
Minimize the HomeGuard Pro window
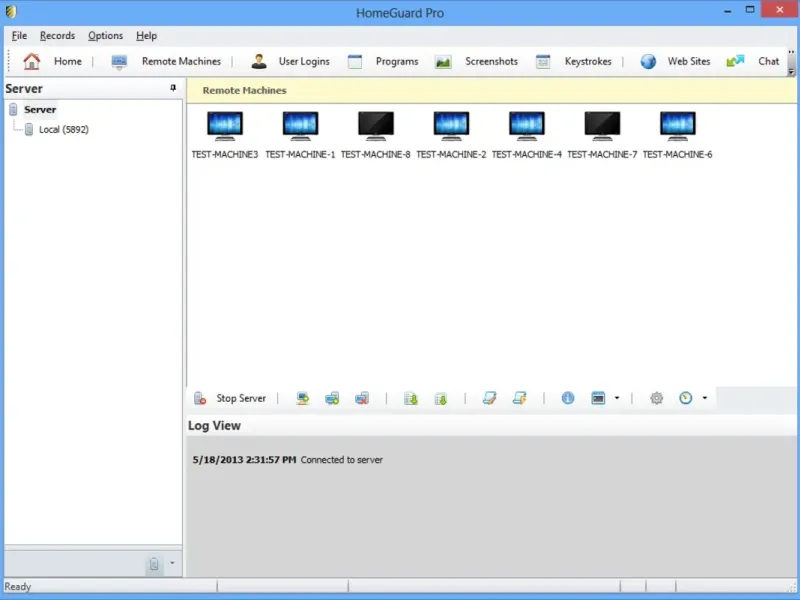(x=728, y=10)
